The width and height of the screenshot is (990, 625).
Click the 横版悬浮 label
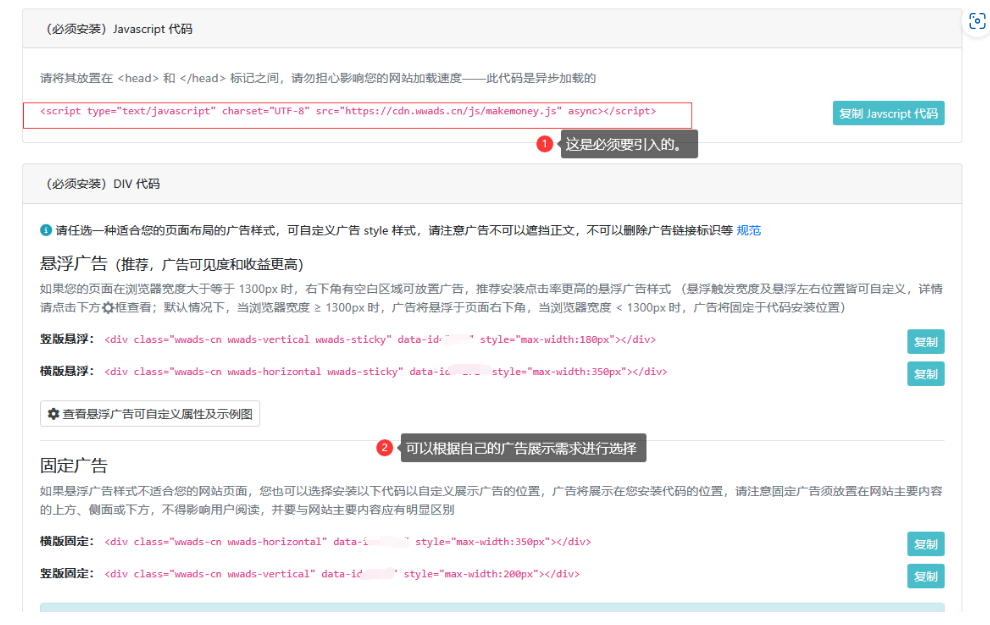pos(67,372)
